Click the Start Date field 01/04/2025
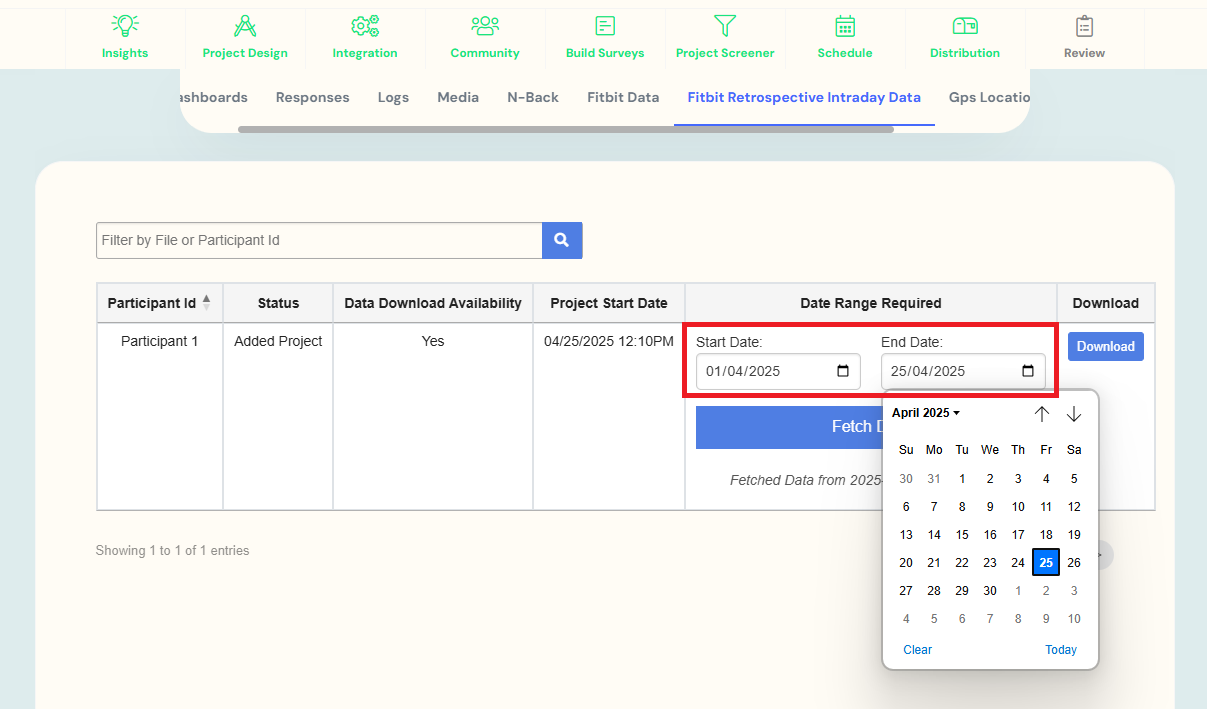 pos(776,371)
